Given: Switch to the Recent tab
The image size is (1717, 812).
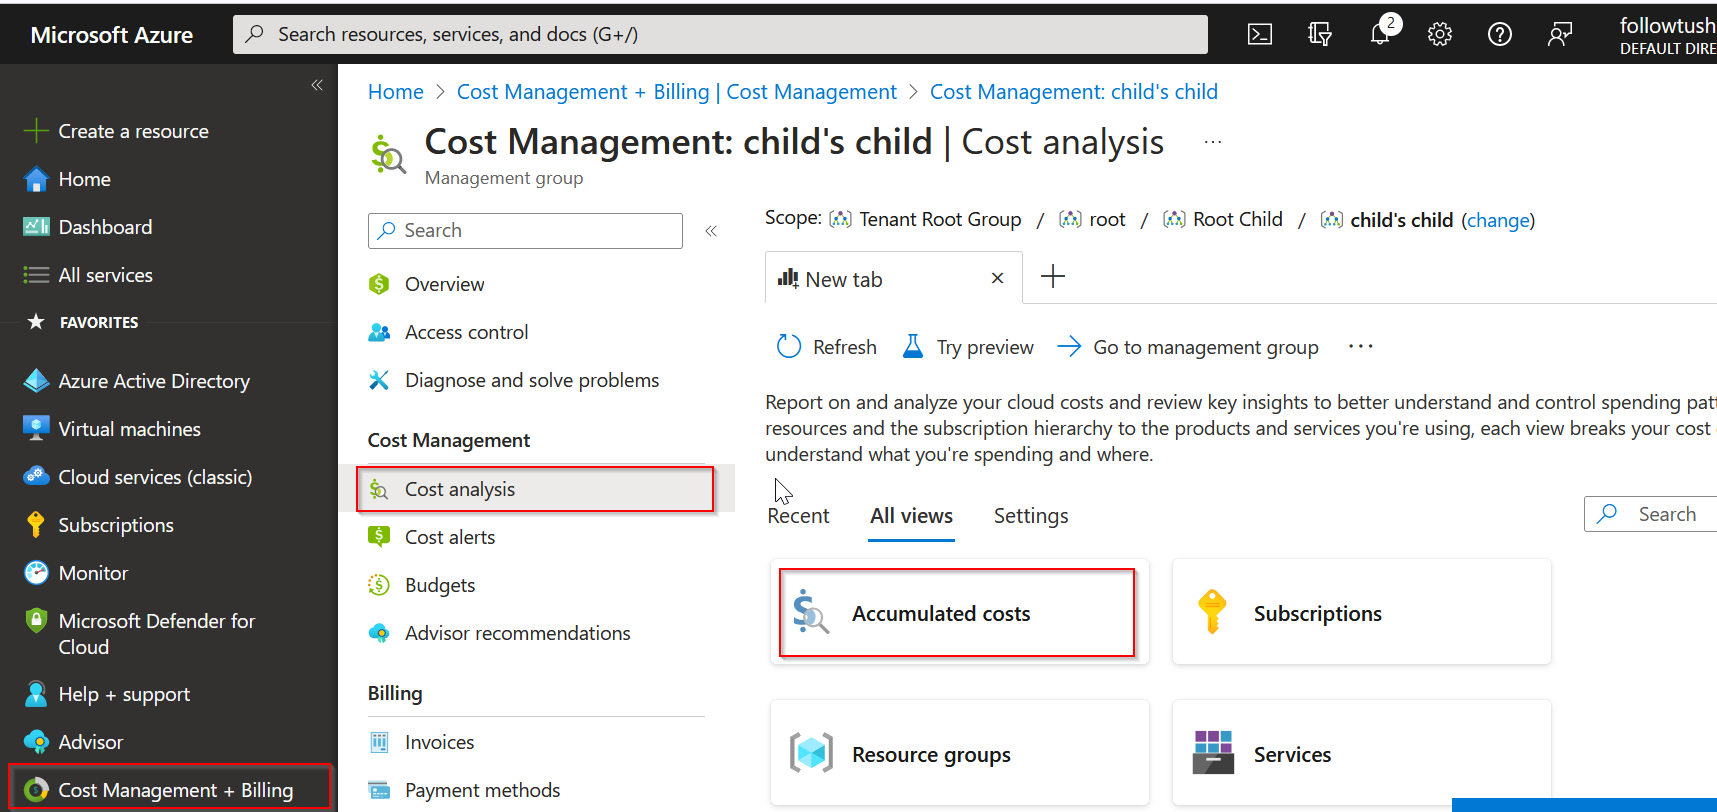Looking at the screenshot, I should 798,516.
